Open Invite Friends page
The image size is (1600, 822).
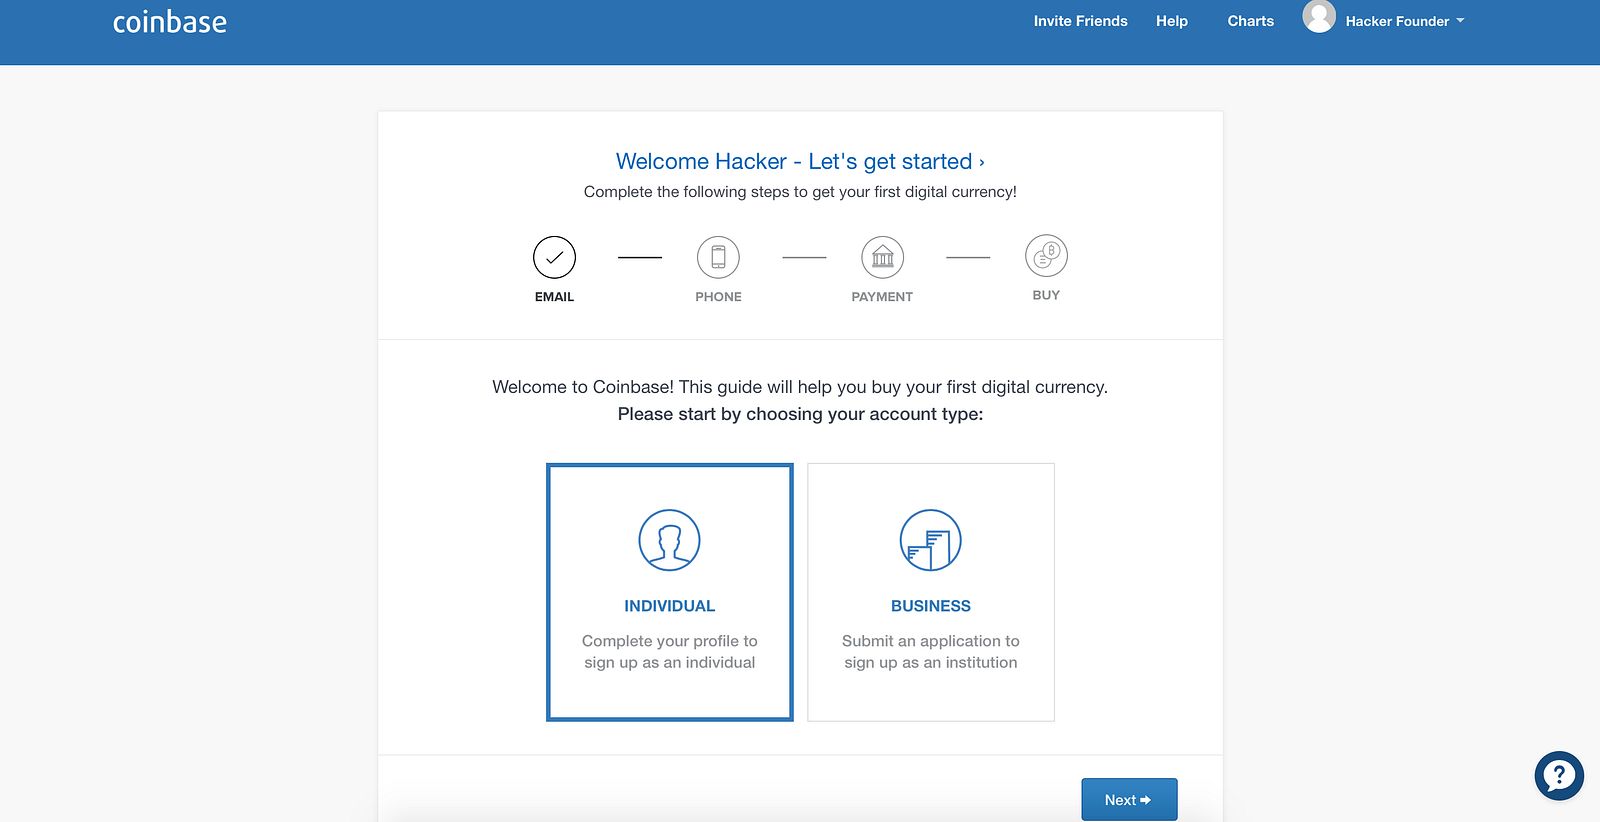tap(1080, 21)
